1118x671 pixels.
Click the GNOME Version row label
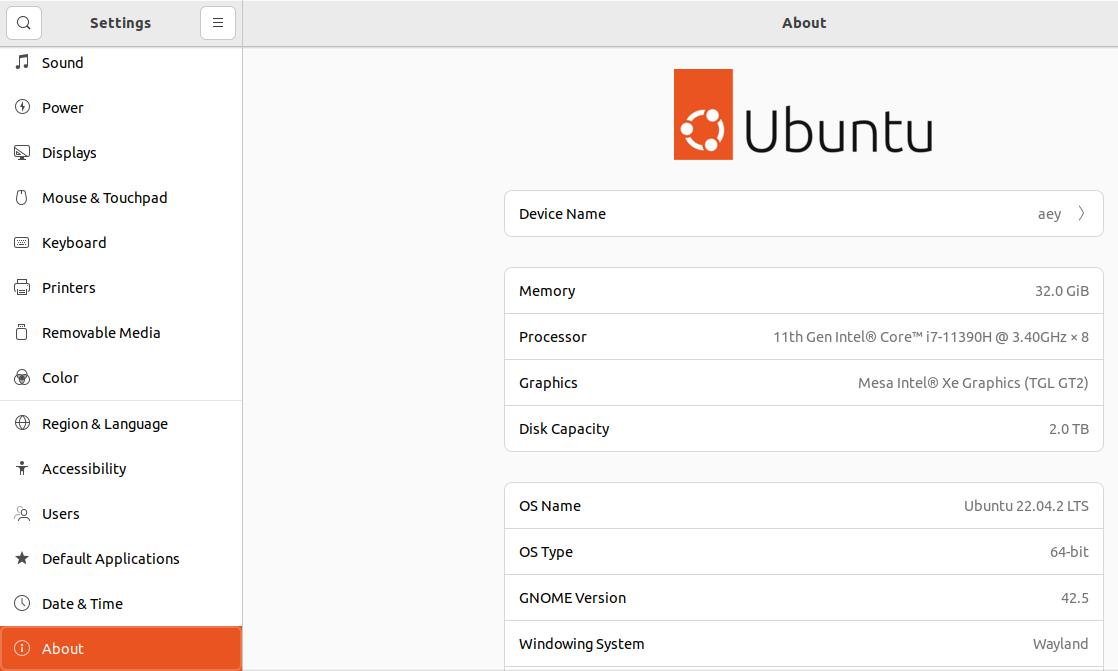pyautogui.click(x=573, y=598)
